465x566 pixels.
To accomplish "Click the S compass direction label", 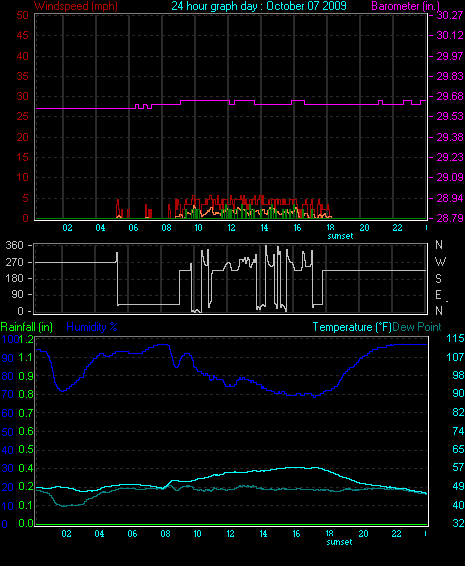I will 438,279.
